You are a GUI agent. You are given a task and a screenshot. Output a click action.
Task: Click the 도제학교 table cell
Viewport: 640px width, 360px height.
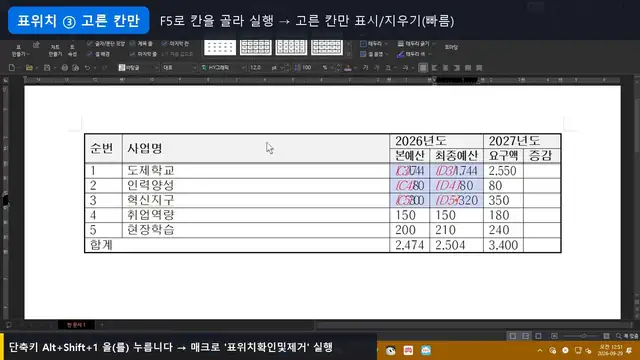pyautogui.click(x=256, y=171)
